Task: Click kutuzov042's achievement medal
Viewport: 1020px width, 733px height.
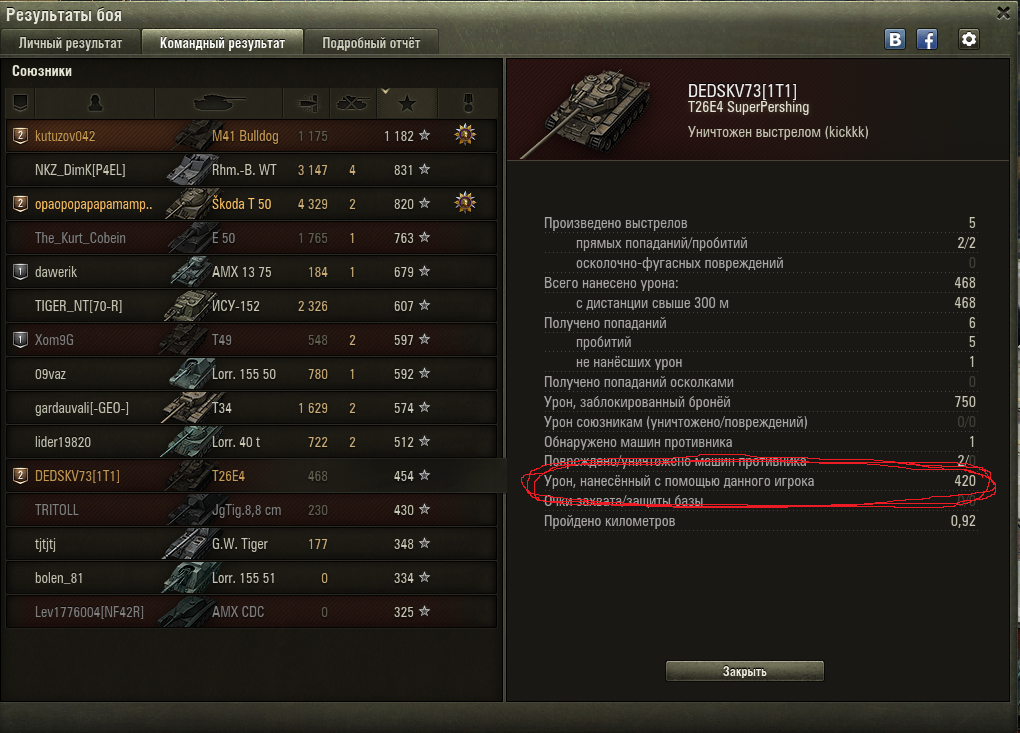Action: [465, 135]
